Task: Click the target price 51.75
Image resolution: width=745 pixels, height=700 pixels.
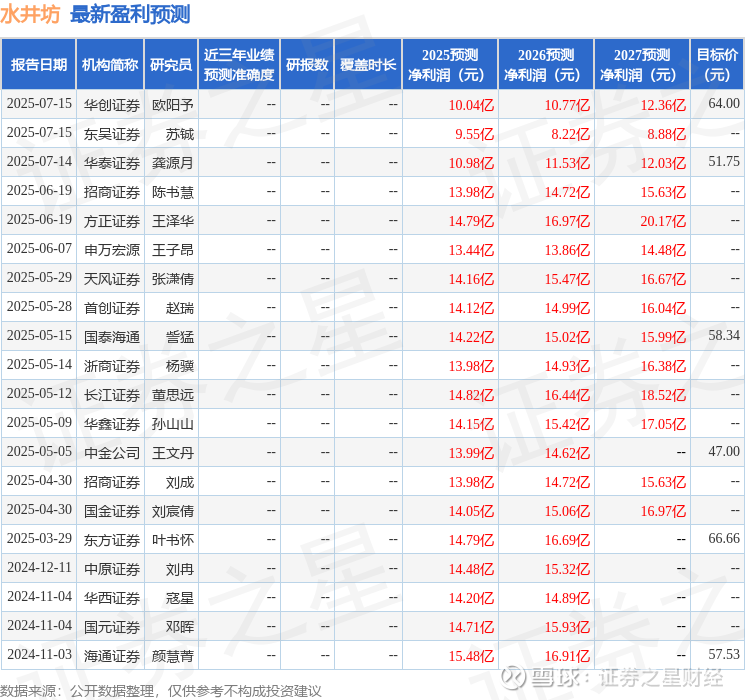Action: (x=724, y=161)
